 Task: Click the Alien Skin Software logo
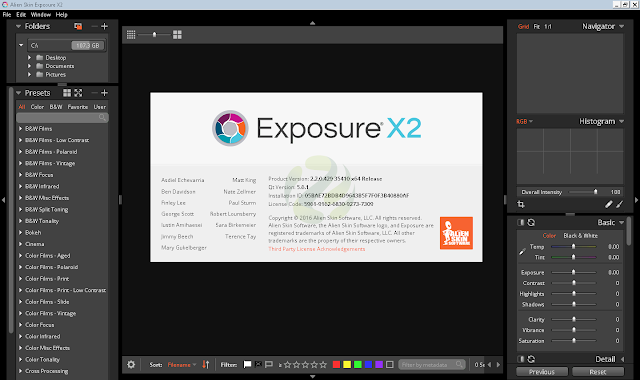pyautogui.click(x=456, y=233)
